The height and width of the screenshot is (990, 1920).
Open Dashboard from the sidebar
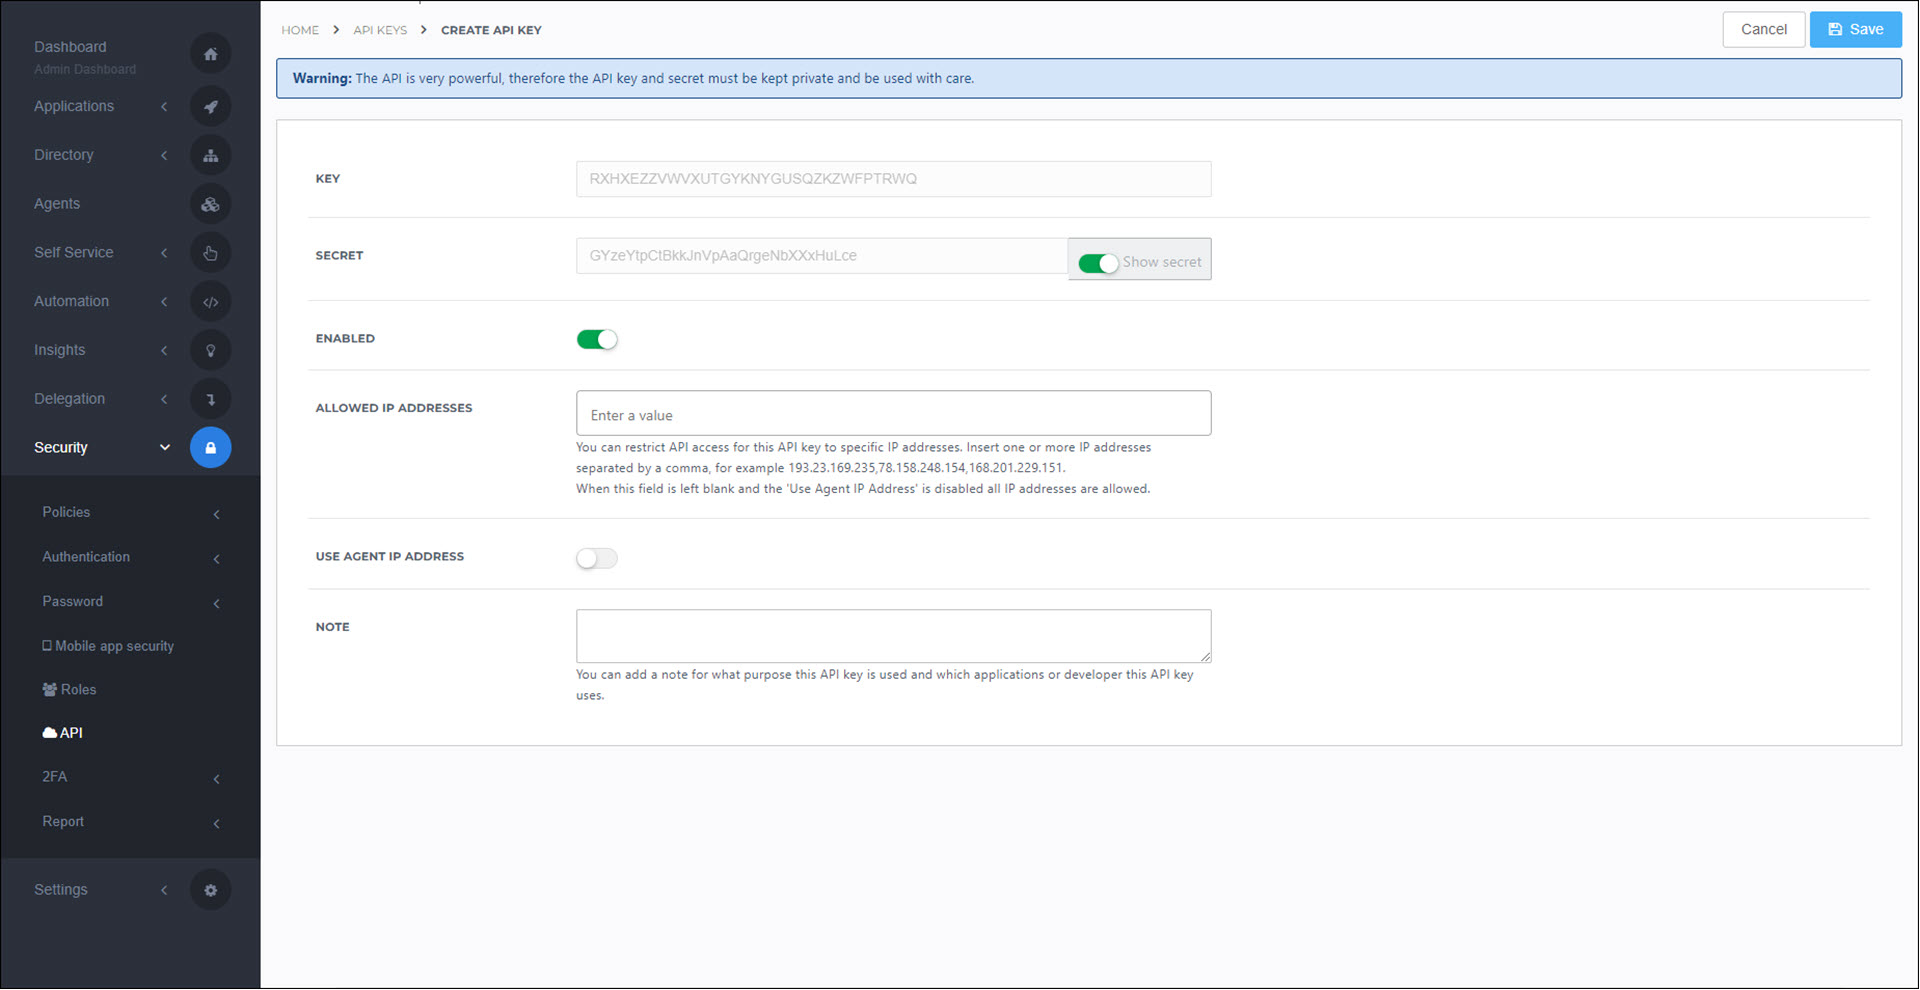point(70,47)
